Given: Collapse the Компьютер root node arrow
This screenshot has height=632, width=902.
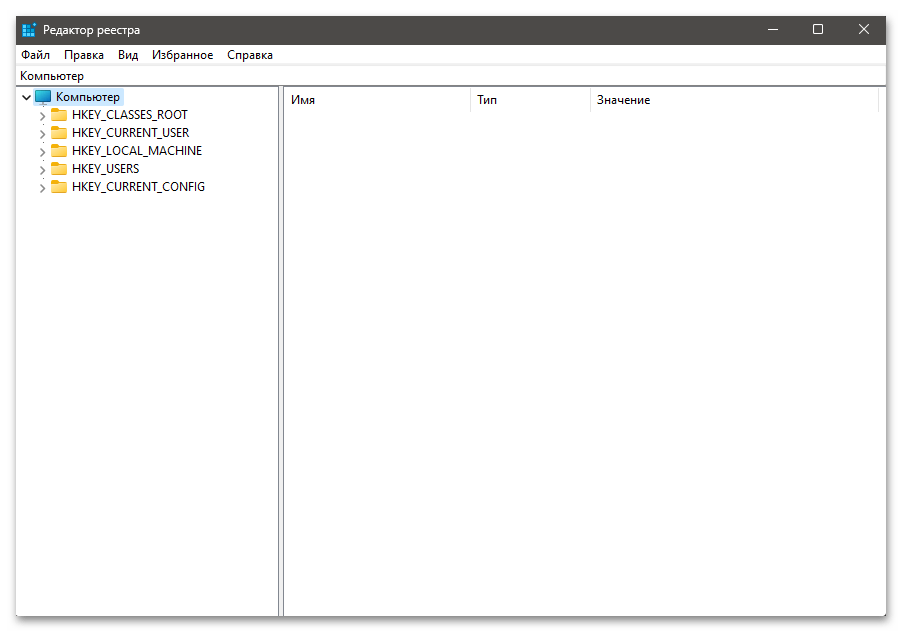Looking at the screenshot, I should tap(26, 97).
